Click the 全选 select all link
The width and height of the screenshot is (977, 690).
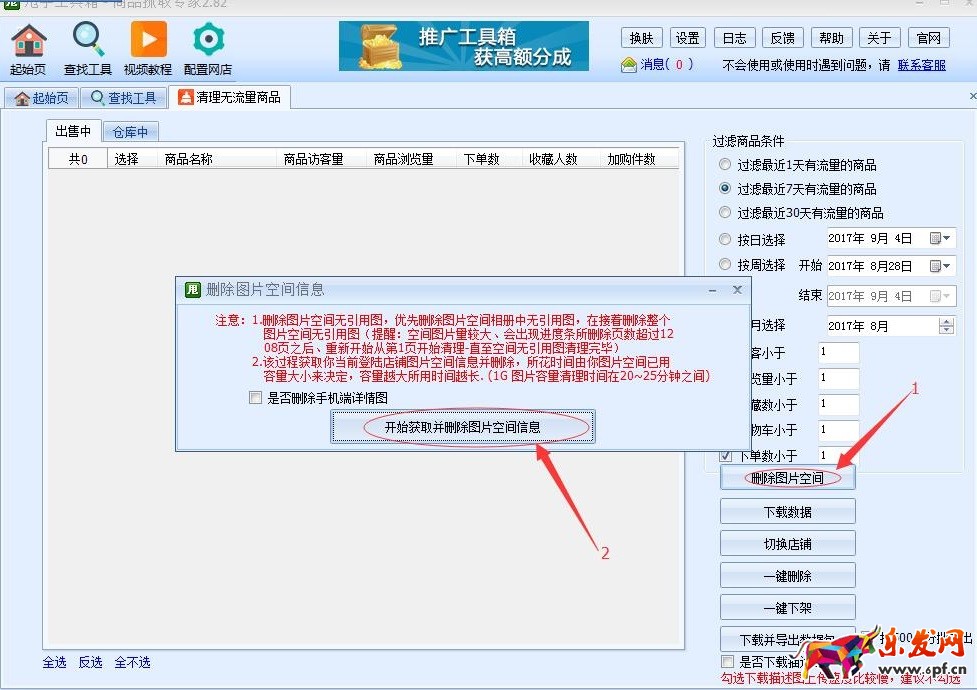(54, 663)
